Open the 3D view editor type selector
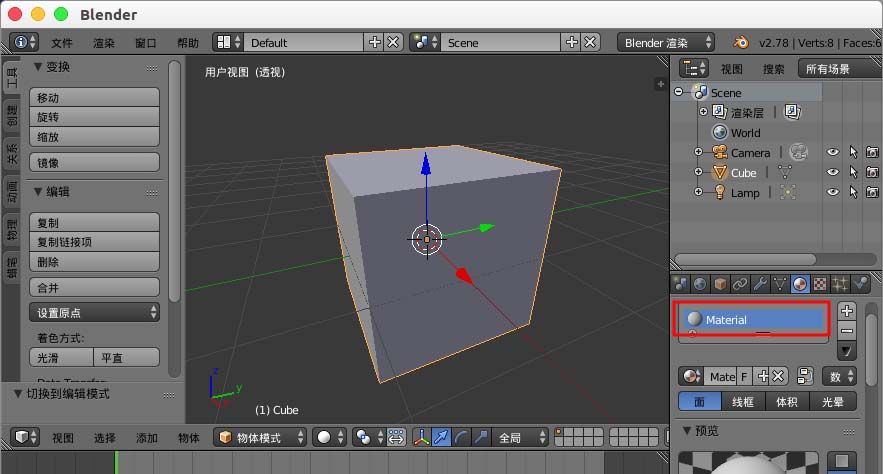 25,437
